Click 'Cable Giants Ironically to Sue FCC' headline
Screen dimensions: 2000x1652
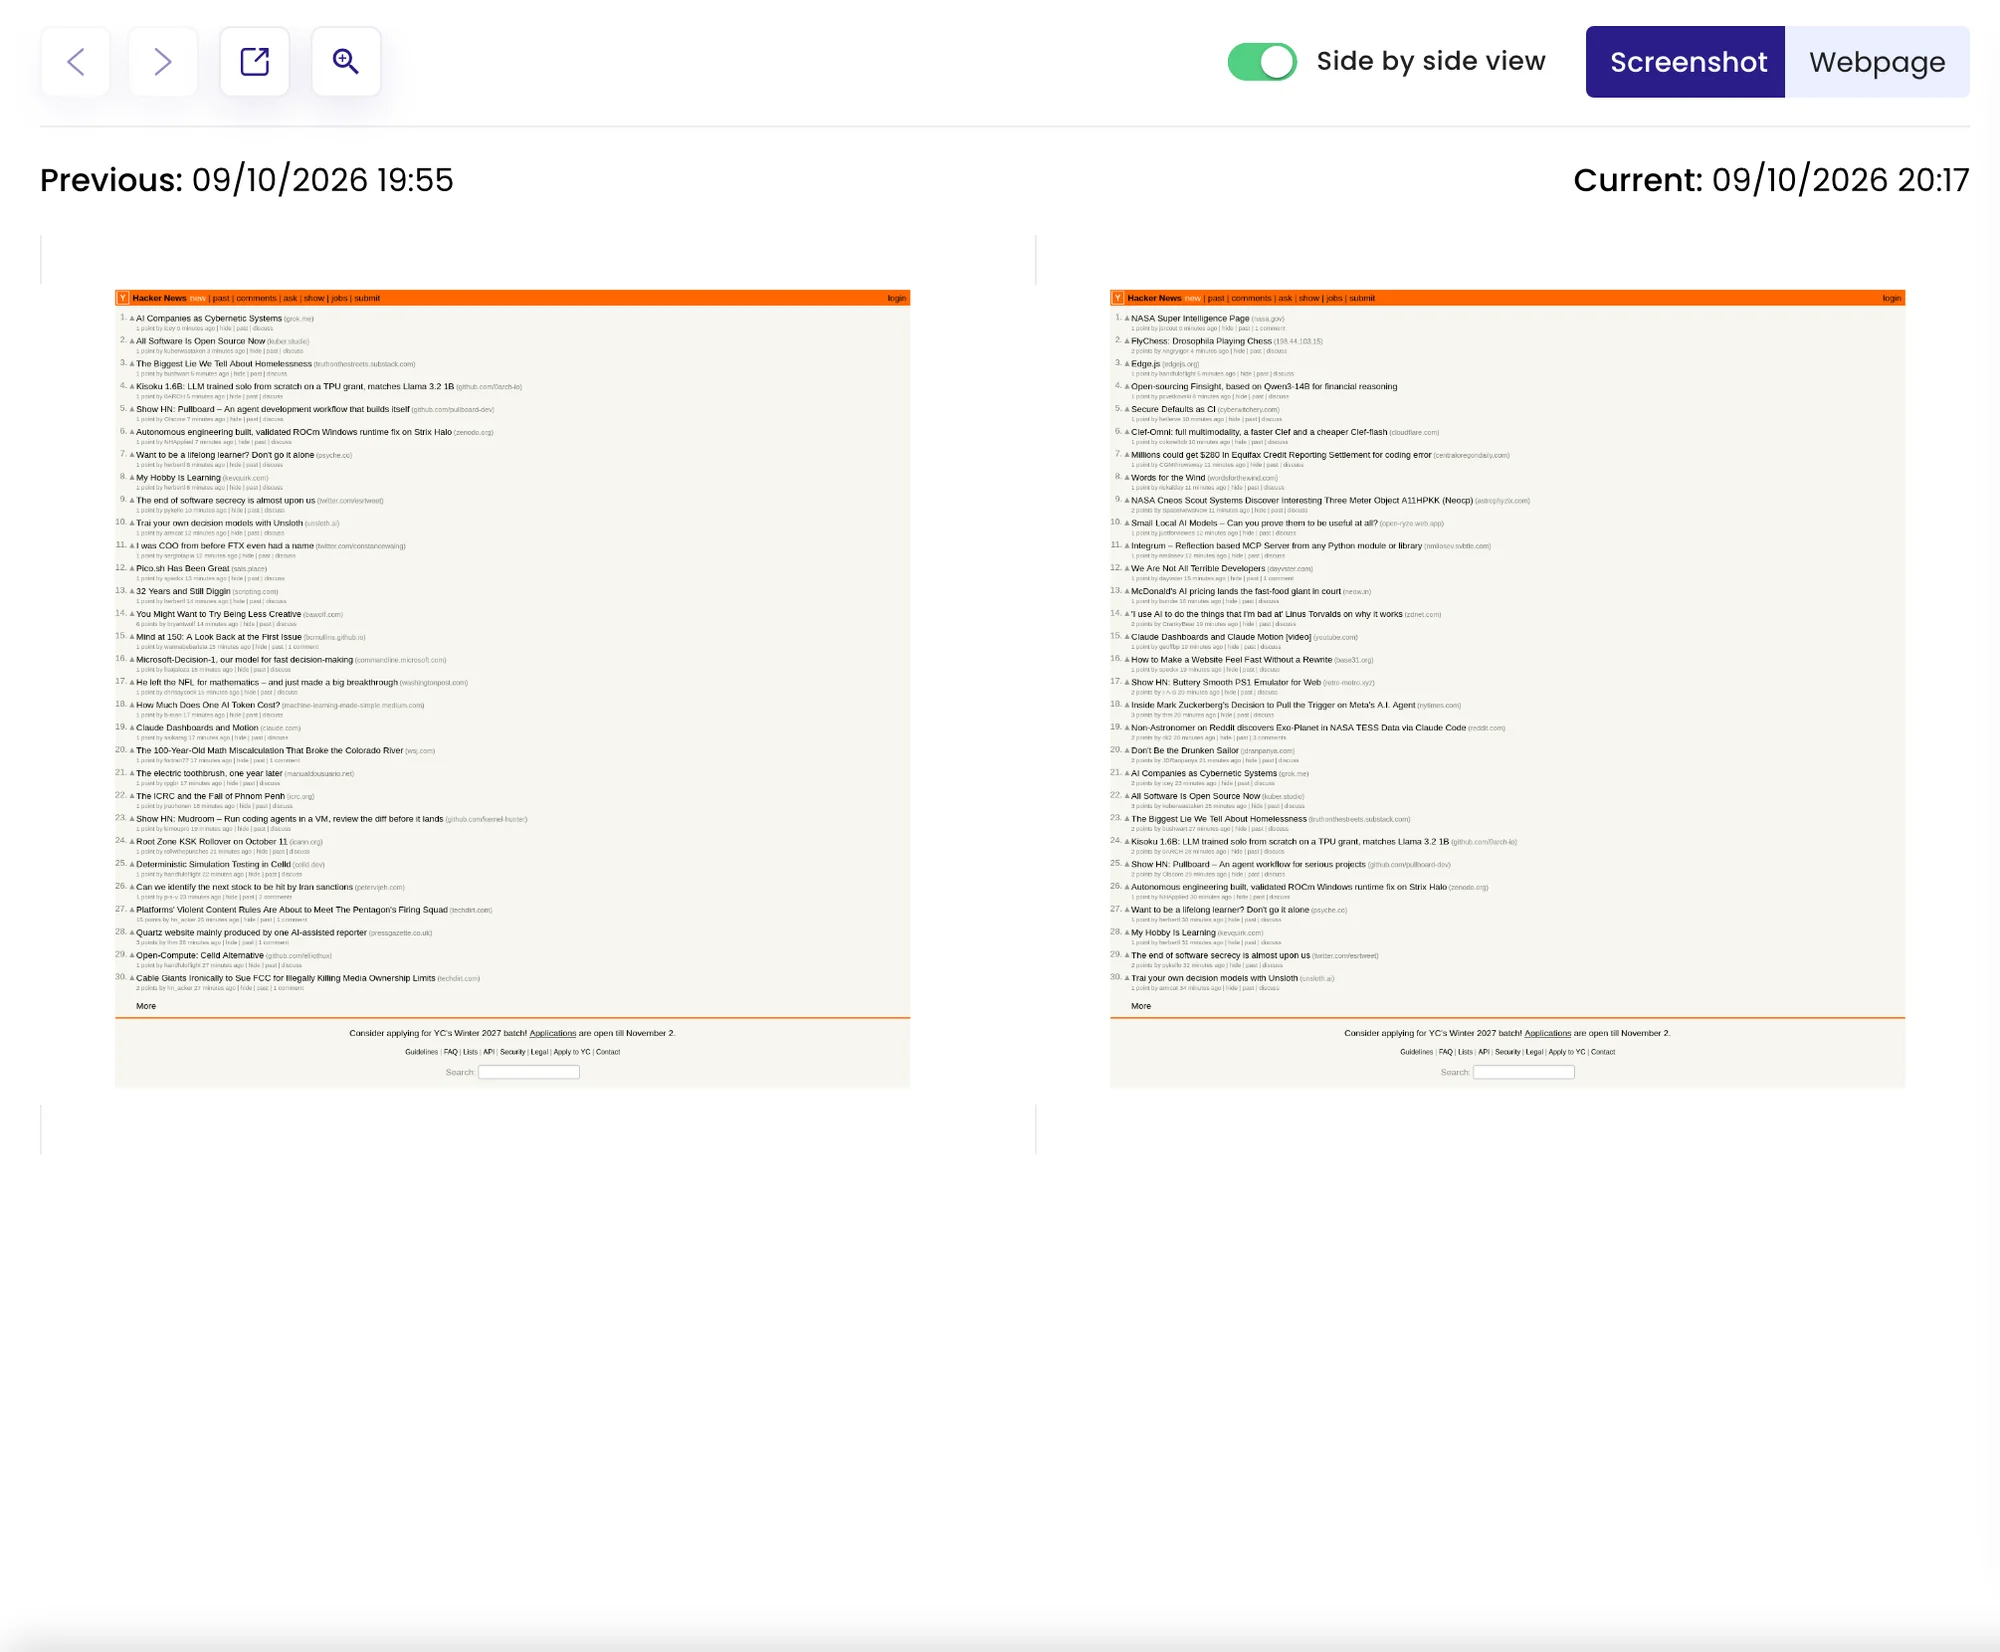click(285, 978)
